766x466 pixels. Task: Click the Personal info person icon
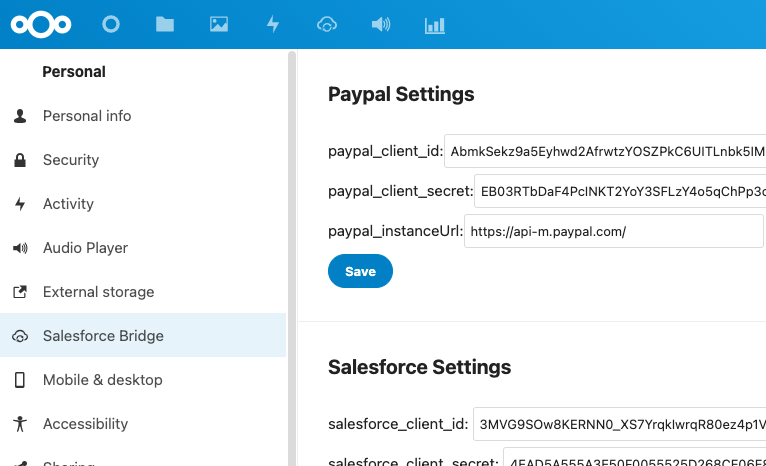[x=20, y=116]
